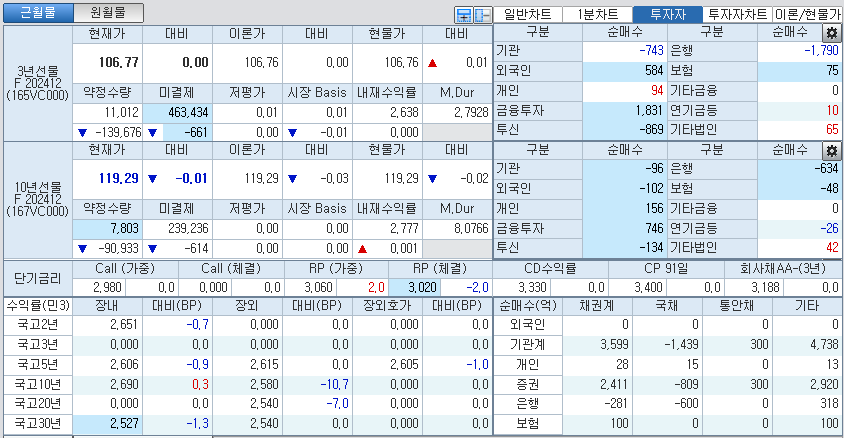The image size is (844, 438).
Task: Select the 국고30년 row label
Action: coord(38,423)
